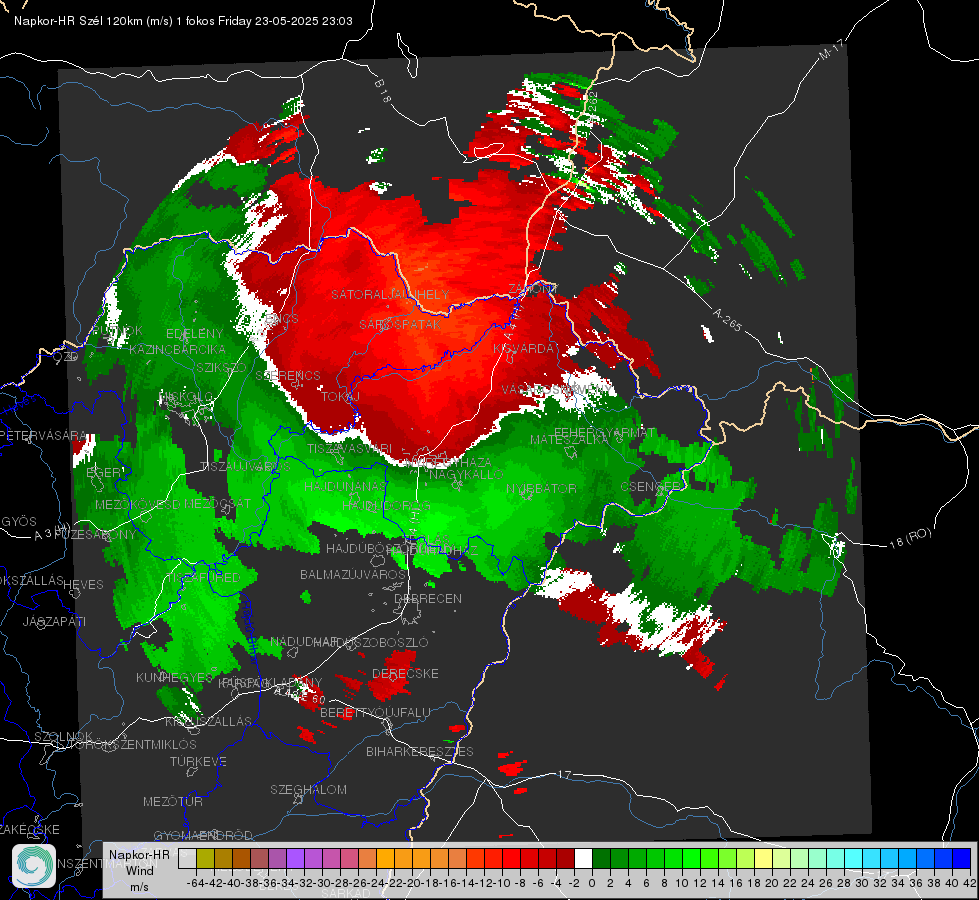Click the JÁSZAPÁTI label
The width and height of the screenshot is (979, 900).
(54, 621)
